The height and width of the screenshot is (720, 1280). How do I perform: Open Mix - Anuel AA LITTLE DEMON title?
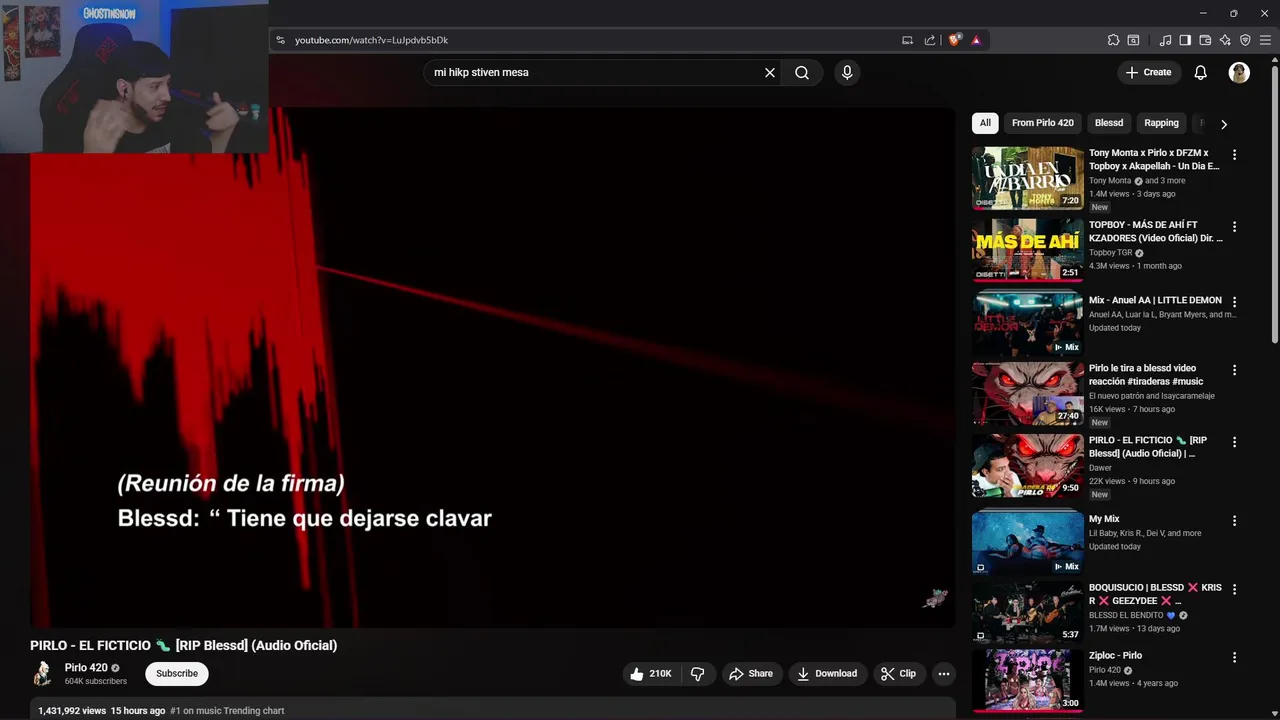click(1155, 300)
